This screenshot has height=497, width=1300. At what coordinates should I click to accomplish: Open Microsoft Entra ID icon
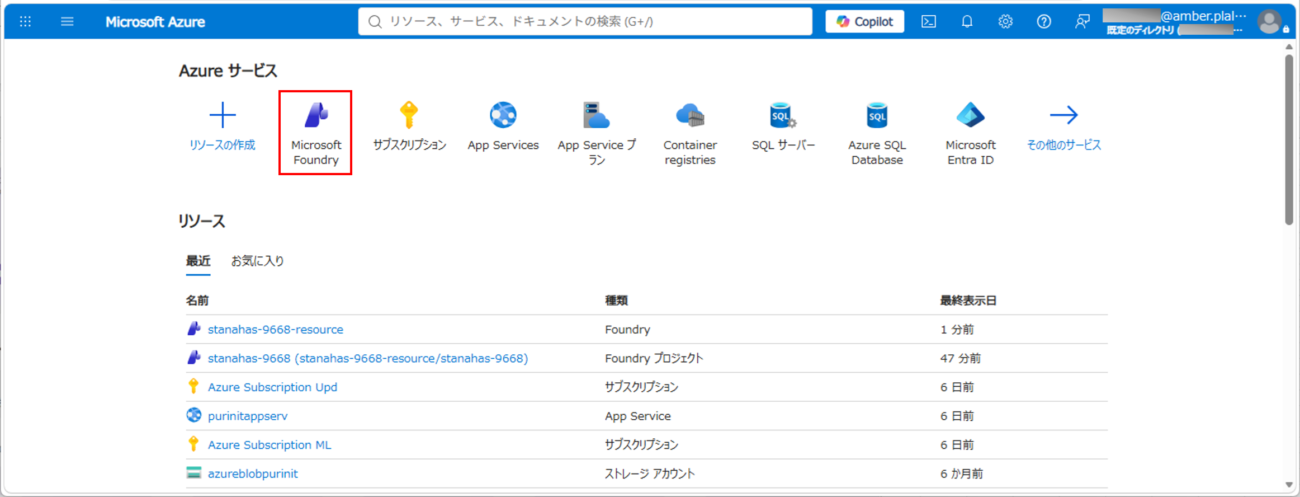tap(971, 115)
